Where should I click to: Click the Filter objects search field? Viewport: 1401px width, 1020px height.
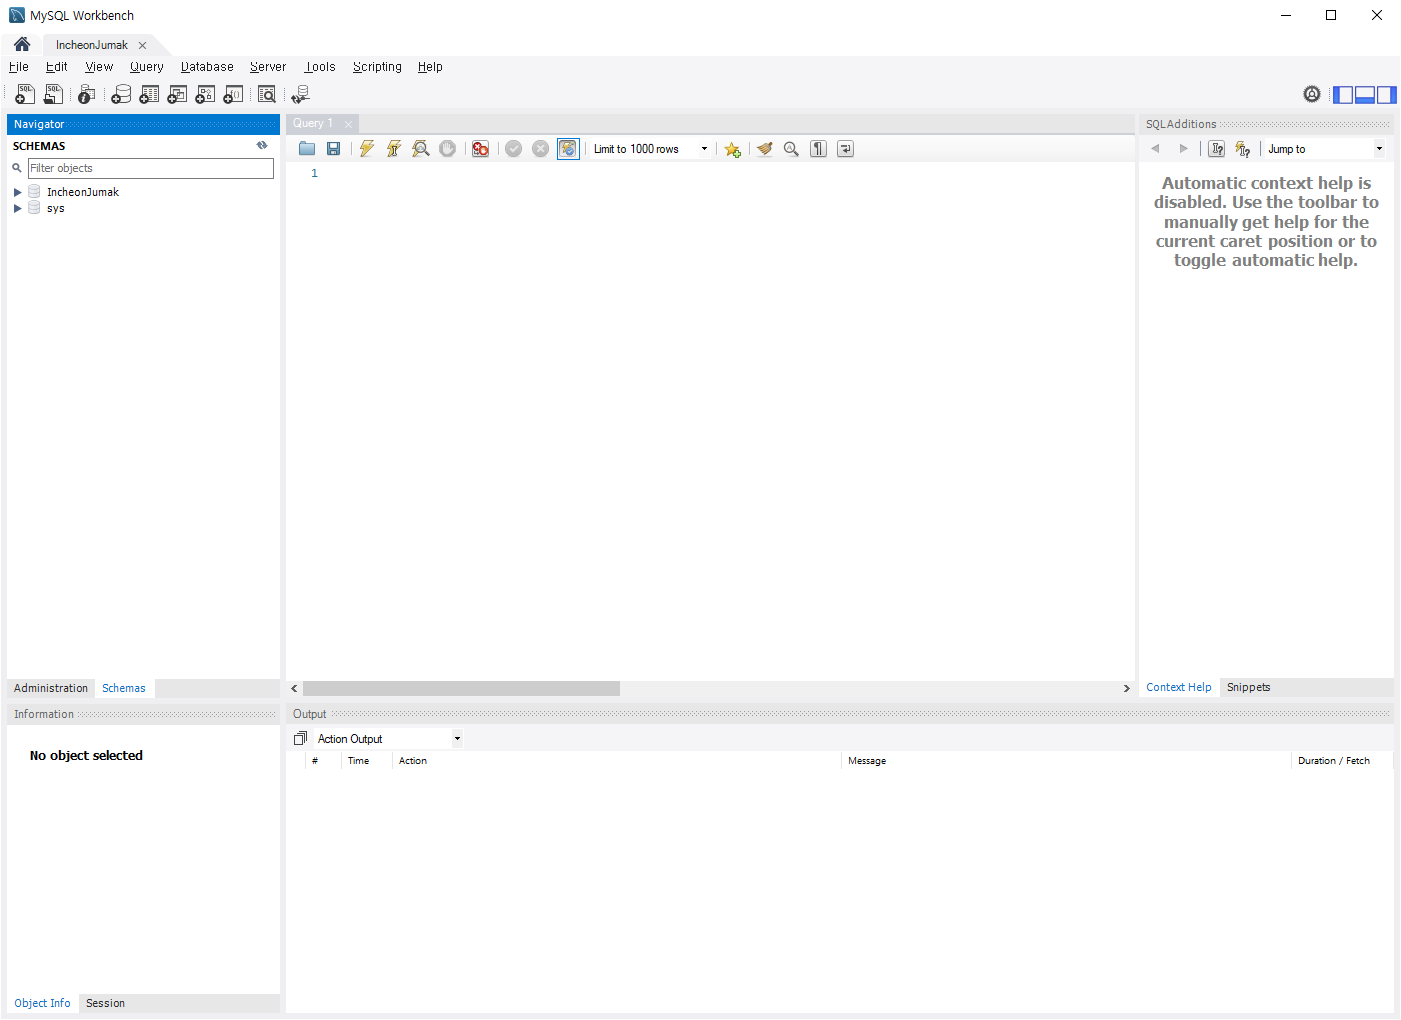coord(151,168)
